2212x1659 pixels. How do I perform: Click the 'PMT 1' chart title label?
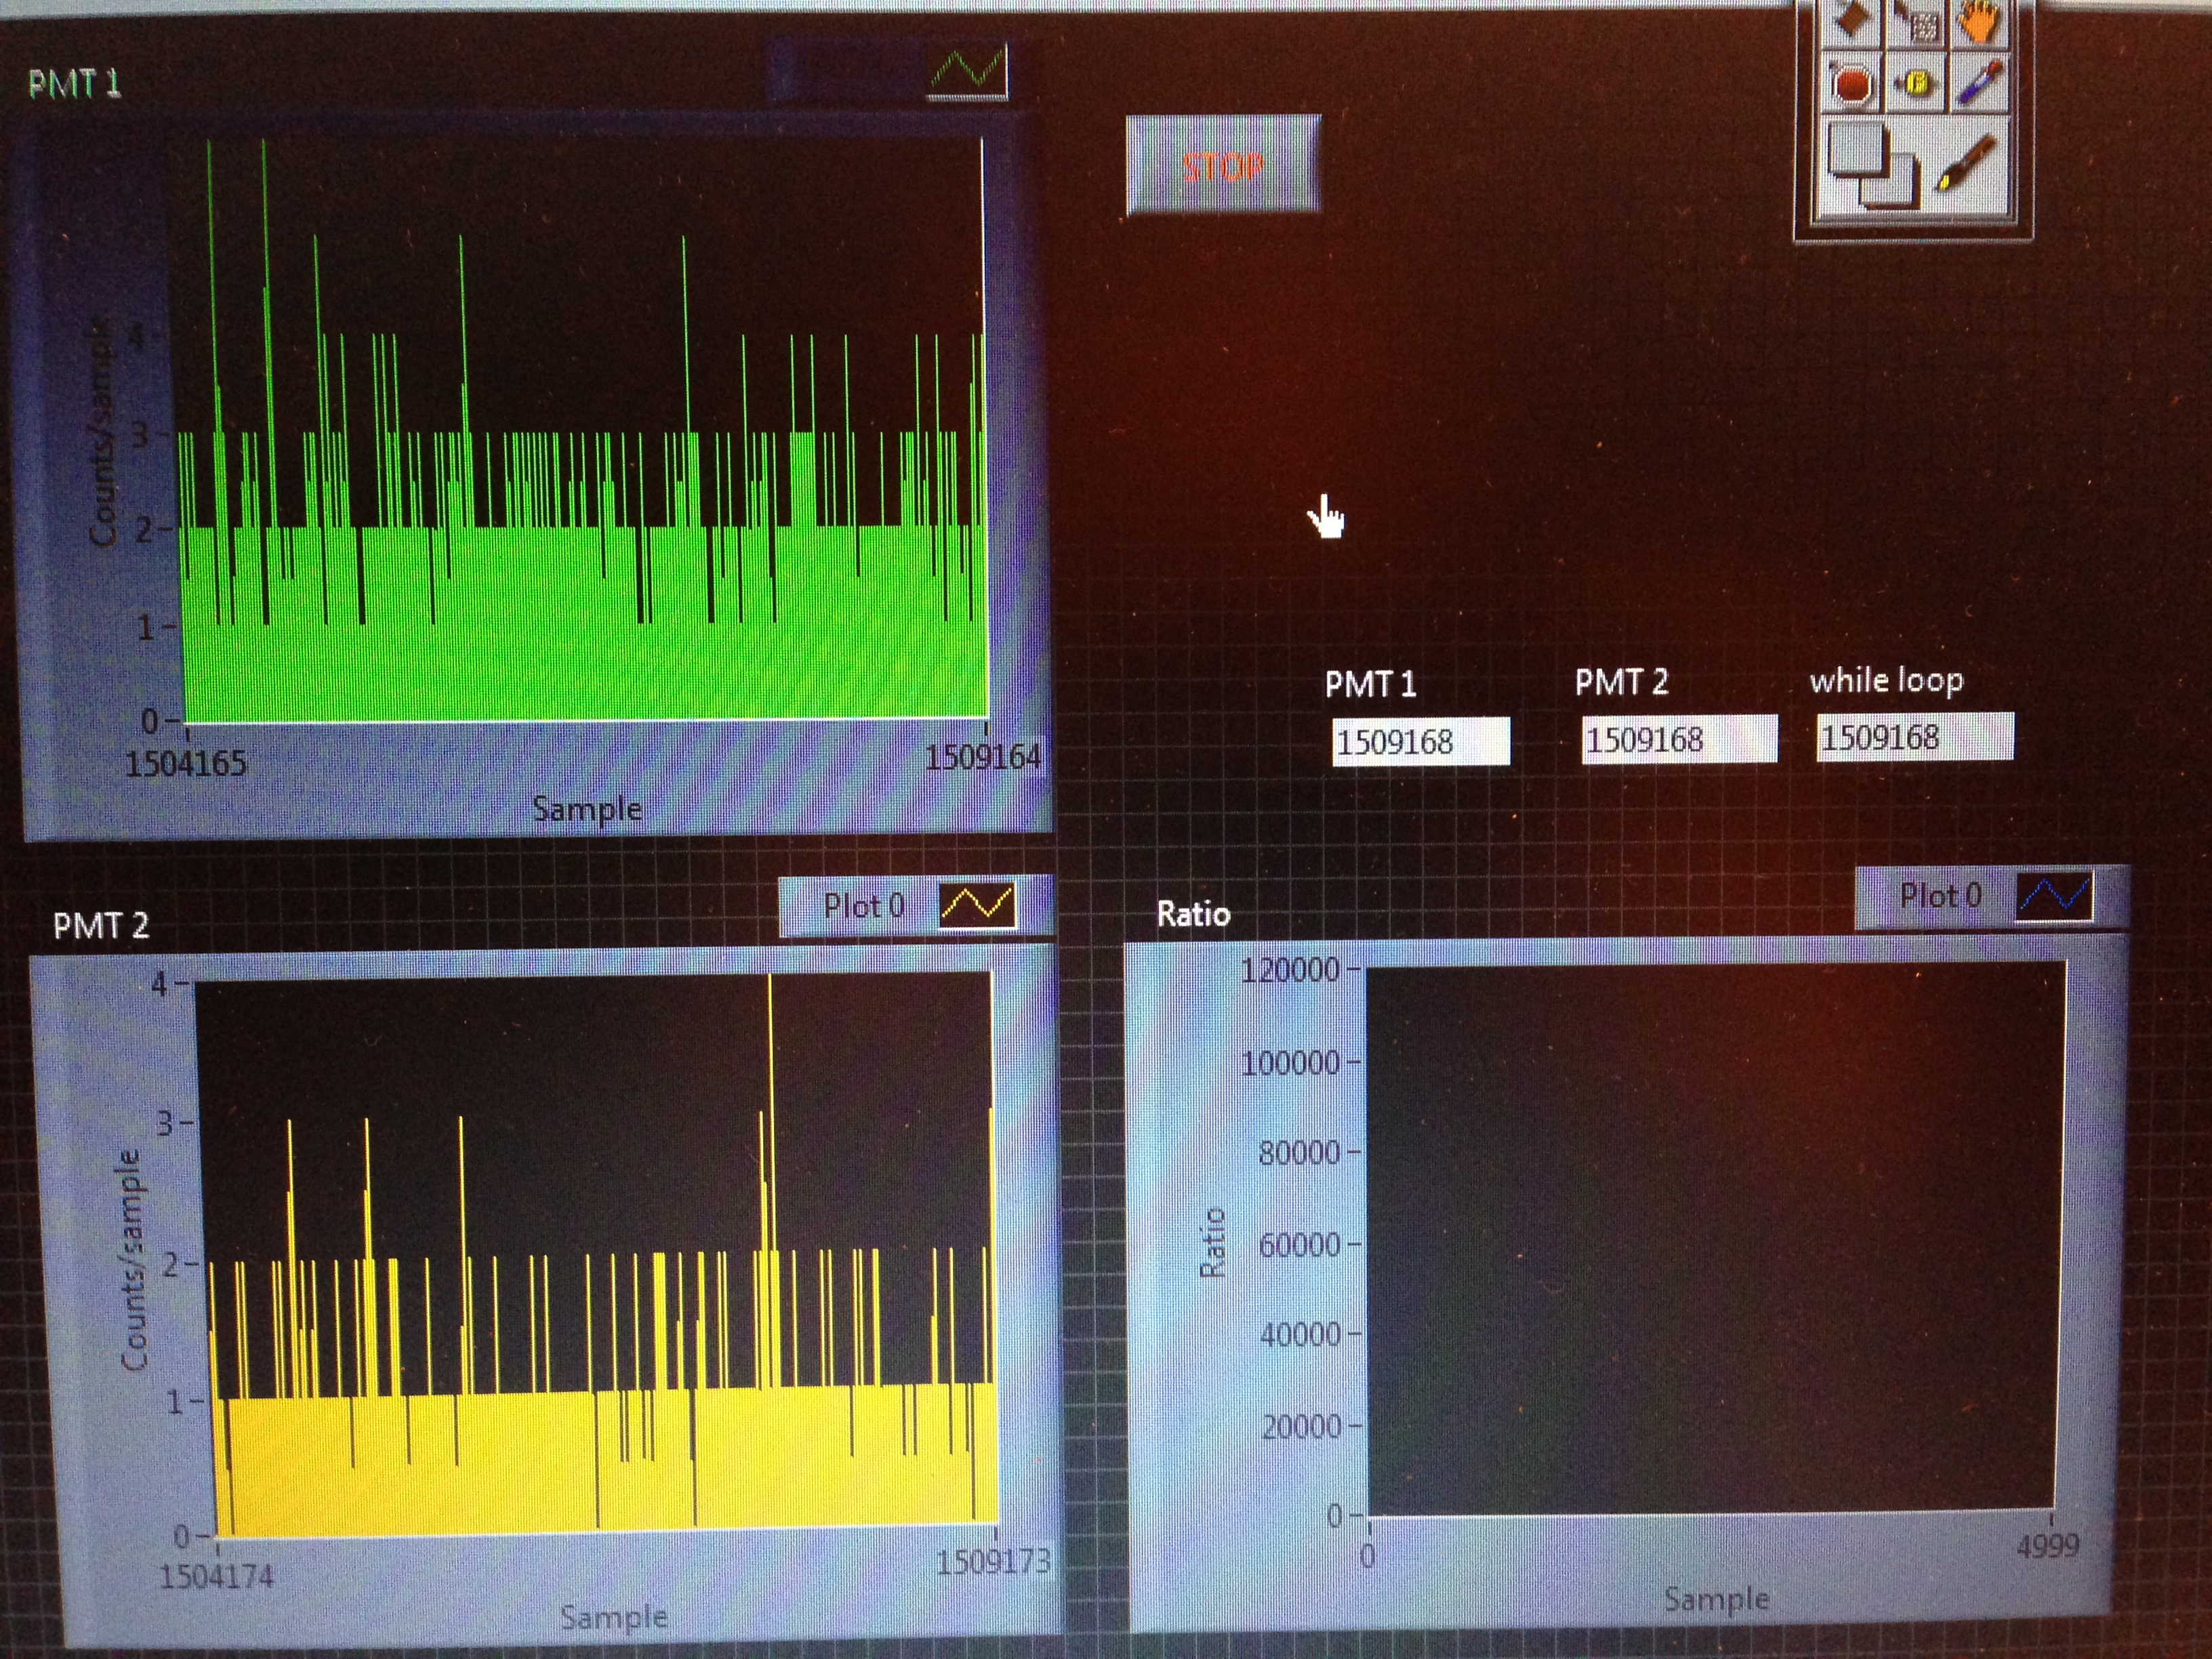[75, 84]
